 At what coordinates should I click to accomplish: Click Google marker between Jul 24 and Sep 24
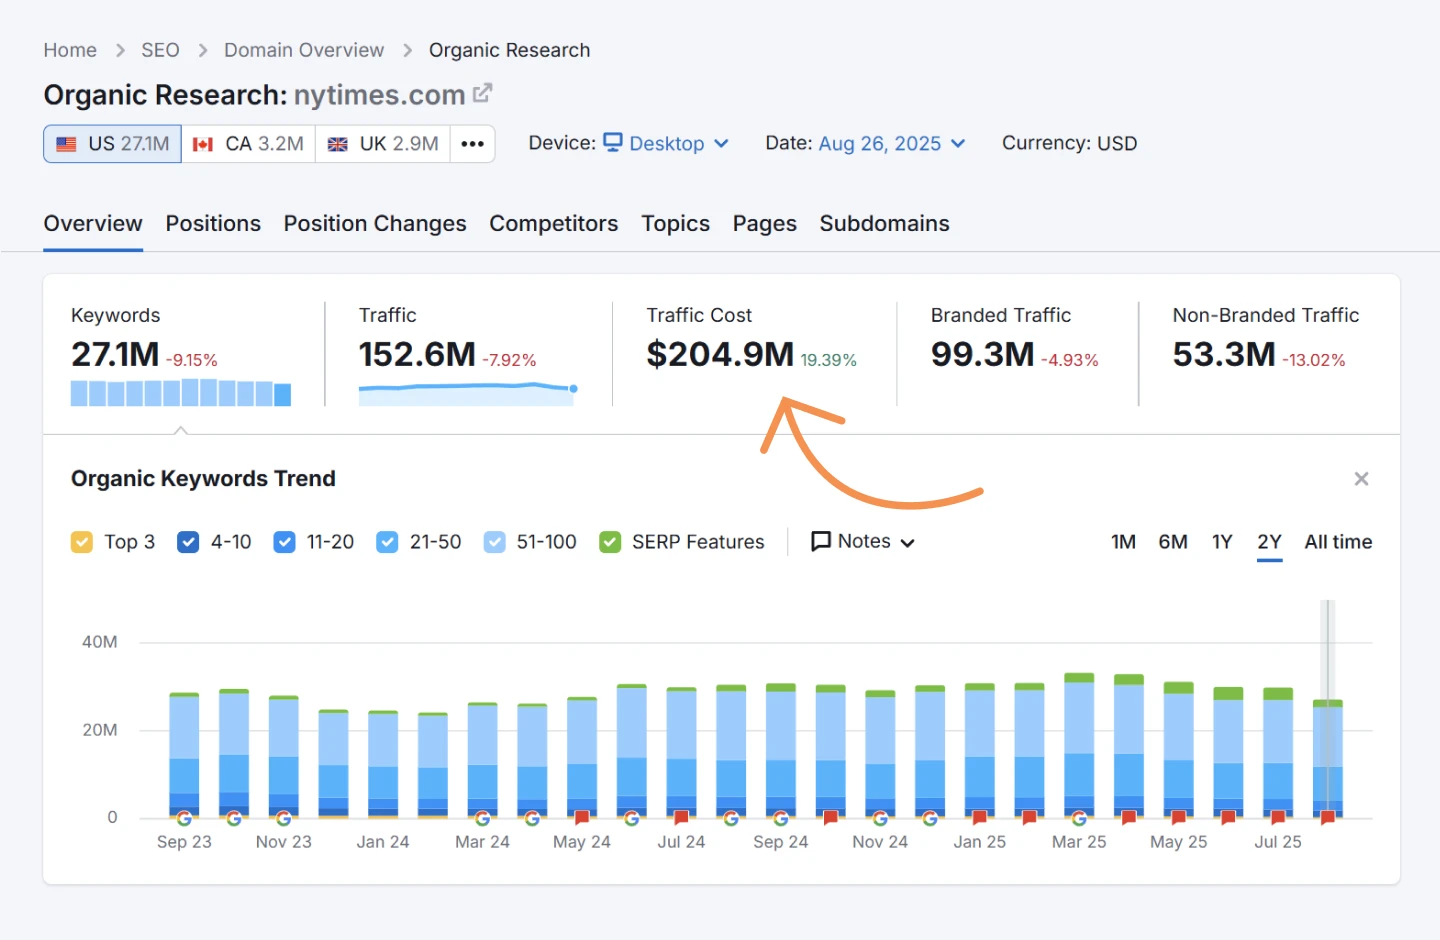coord(731,818)
